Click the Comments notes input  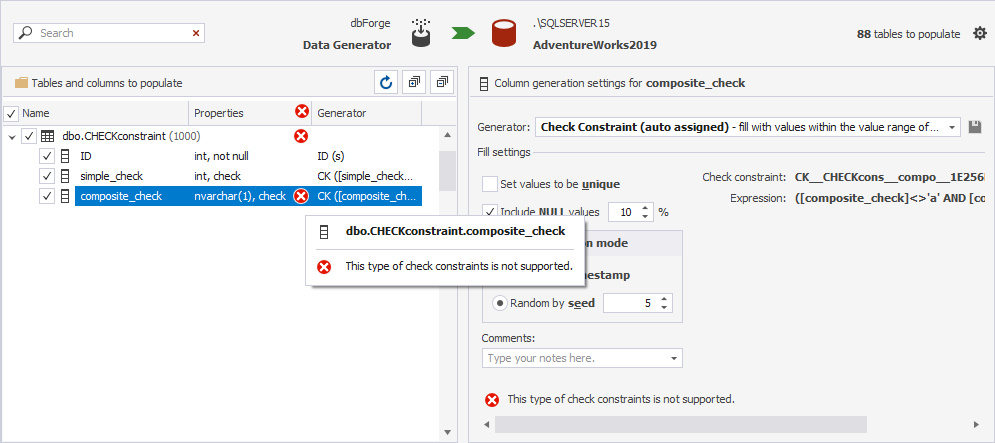(574, 359)
